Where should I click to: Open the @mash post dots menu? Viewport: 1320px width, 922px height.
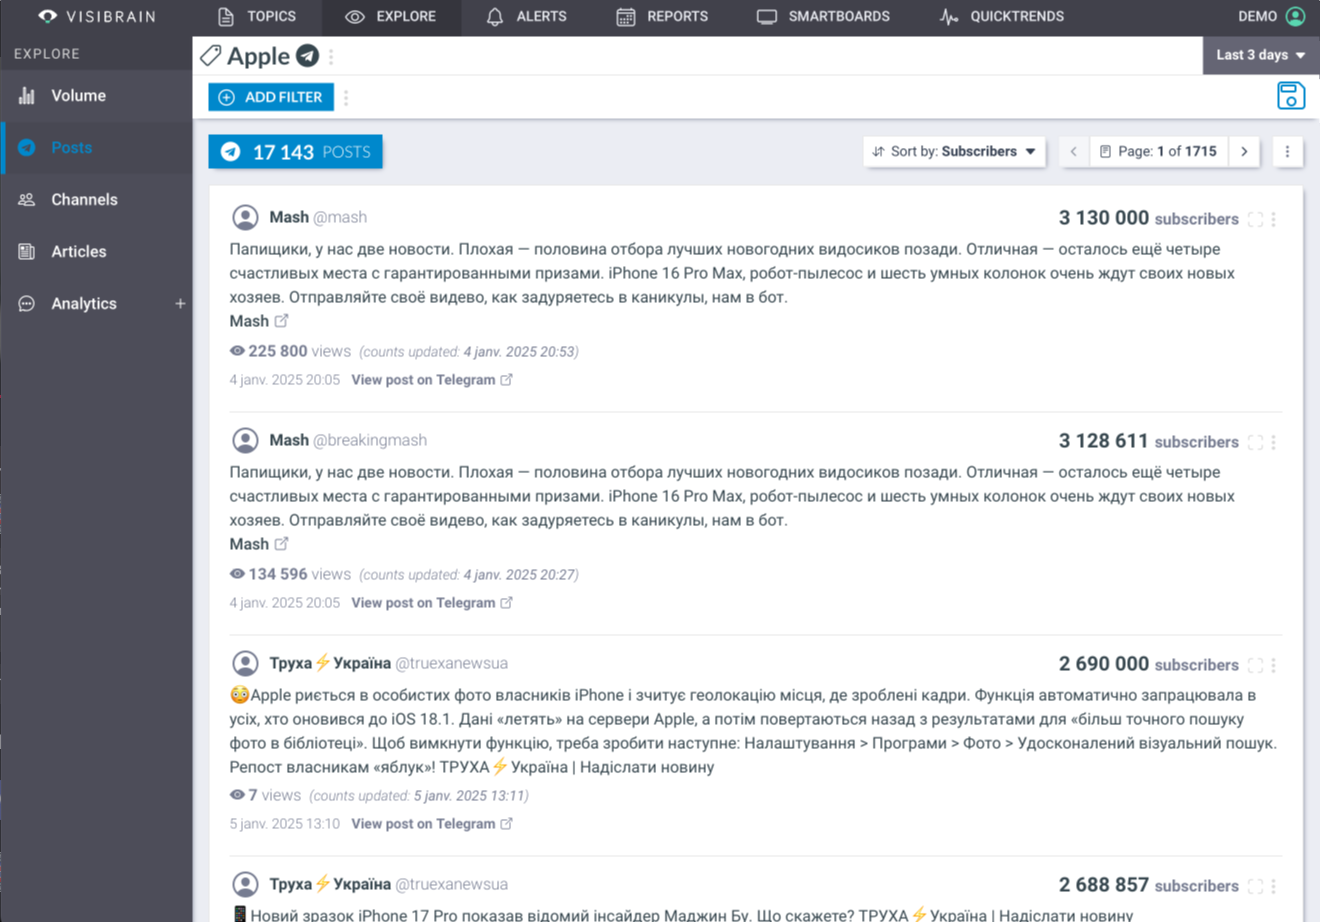pos(1273,219)
